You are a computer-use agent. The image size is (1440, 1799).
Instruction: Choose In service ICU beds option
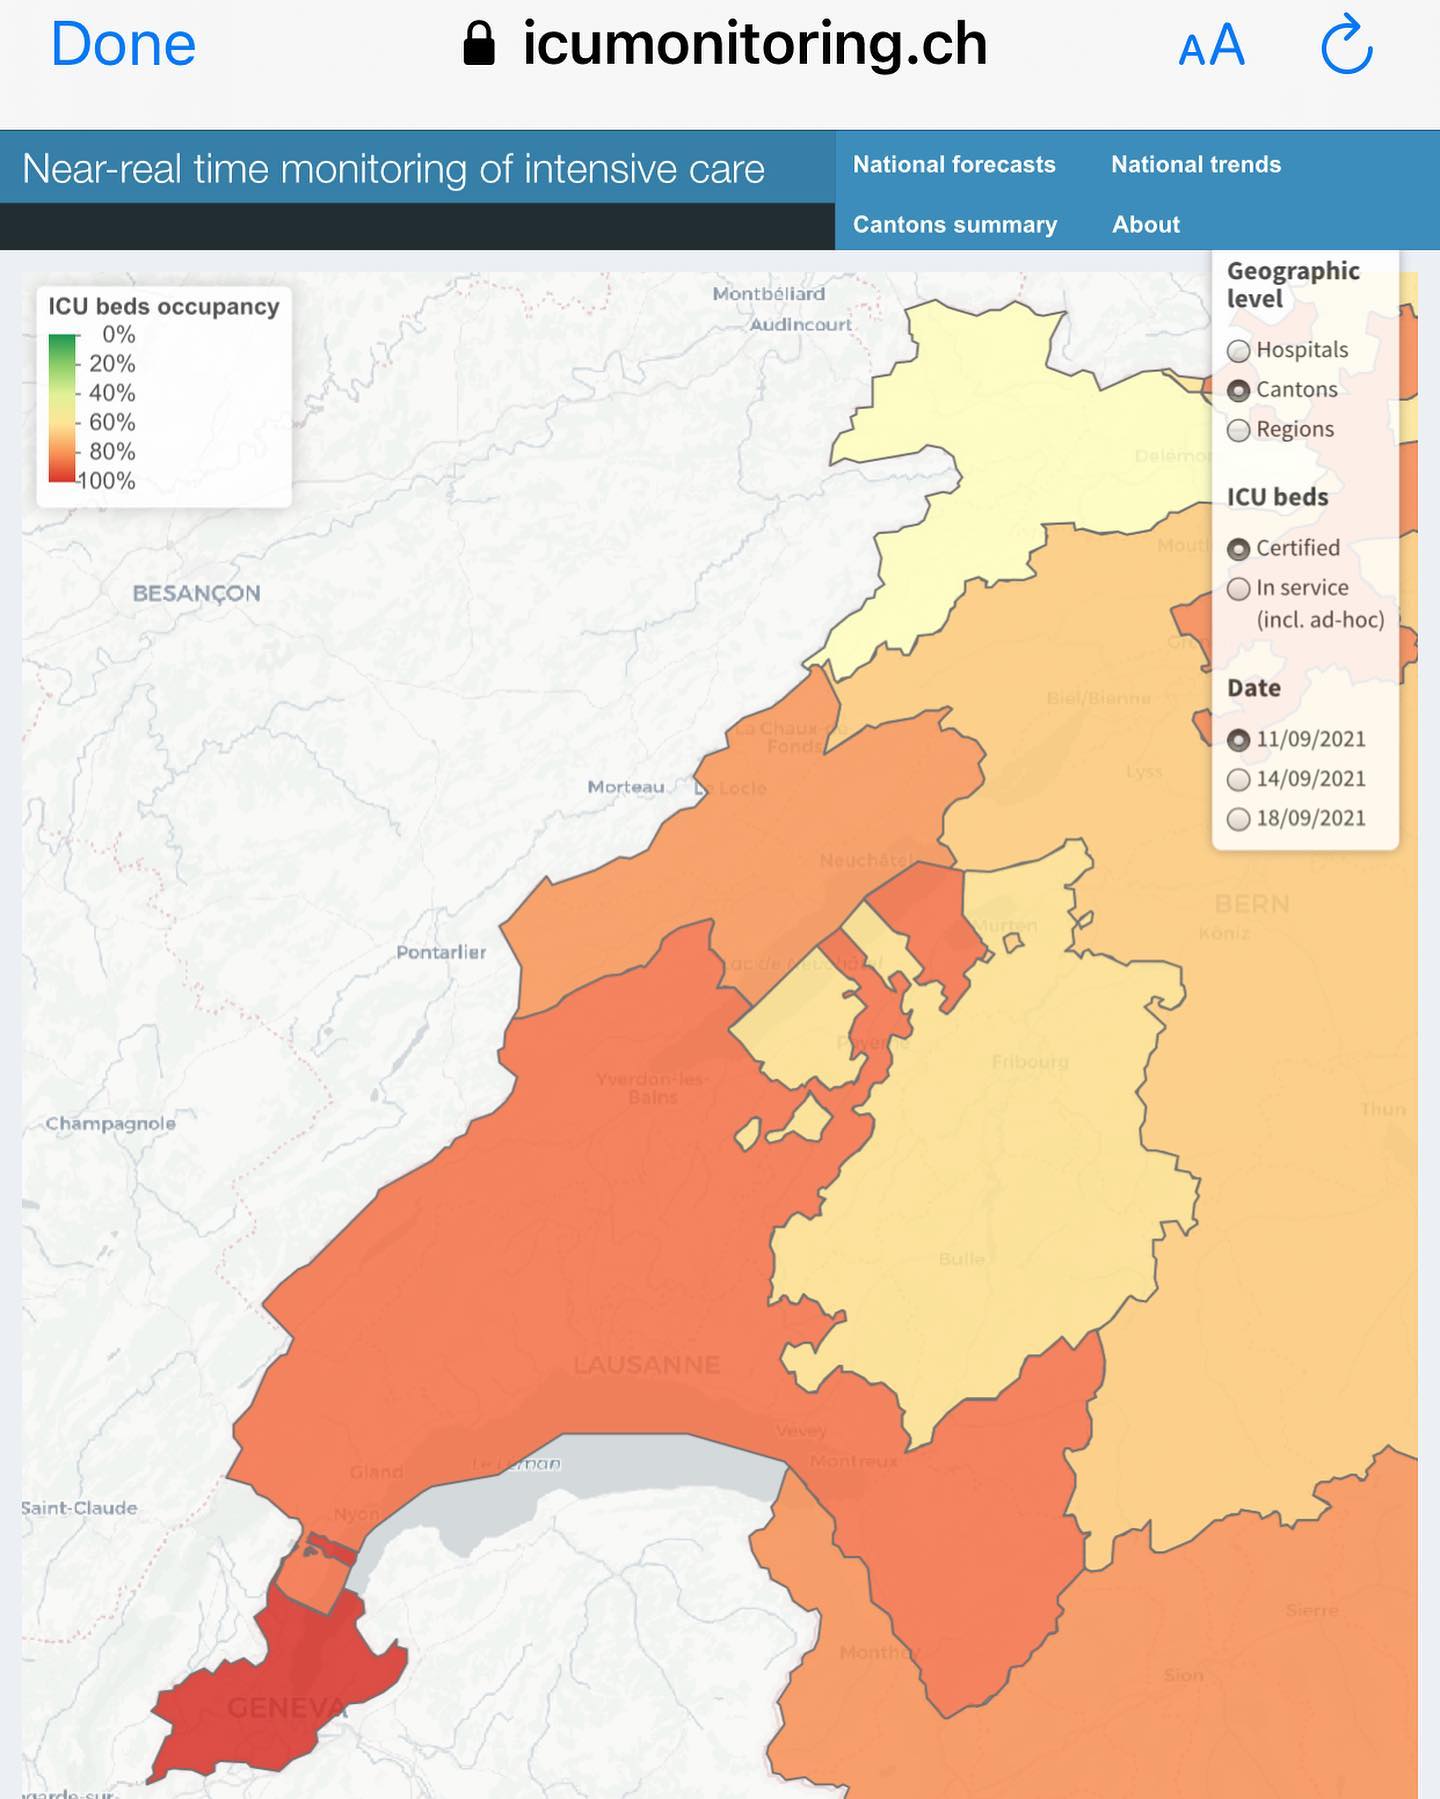tap(1238, 589)
